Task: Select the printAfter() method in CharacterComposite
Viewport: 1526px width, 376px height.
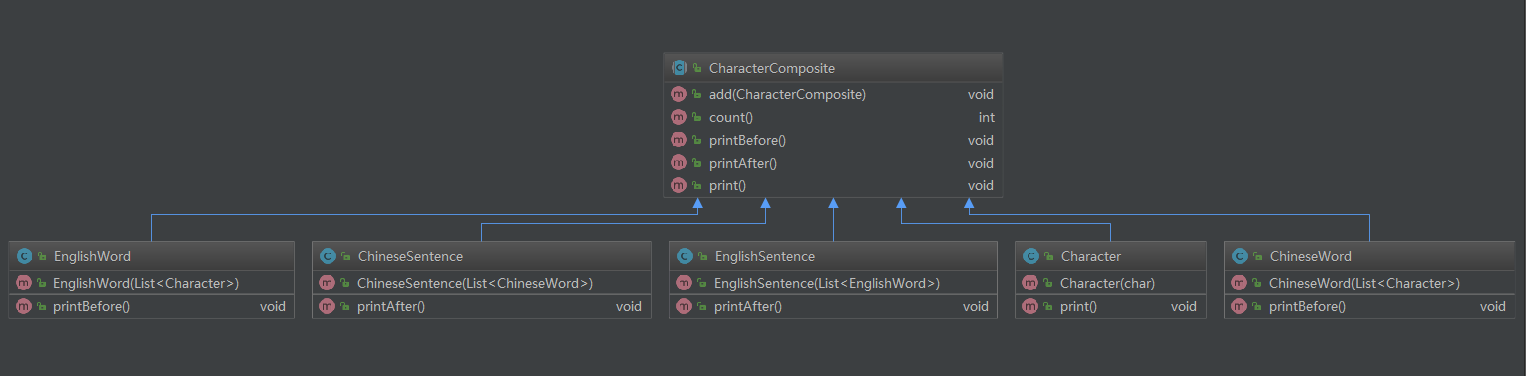Action: point(833,163)
